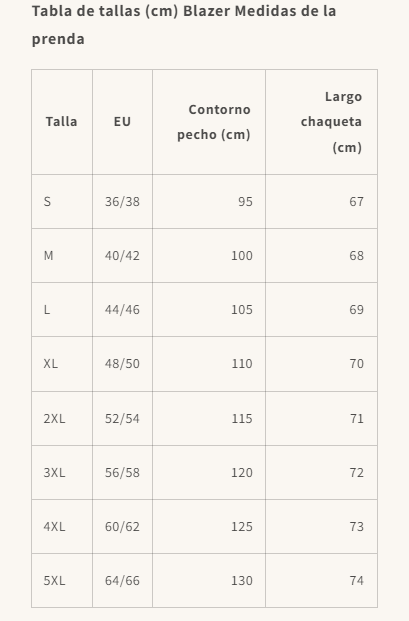
Task: Click the 36/38 EU size cell
Action: (122, 202)
